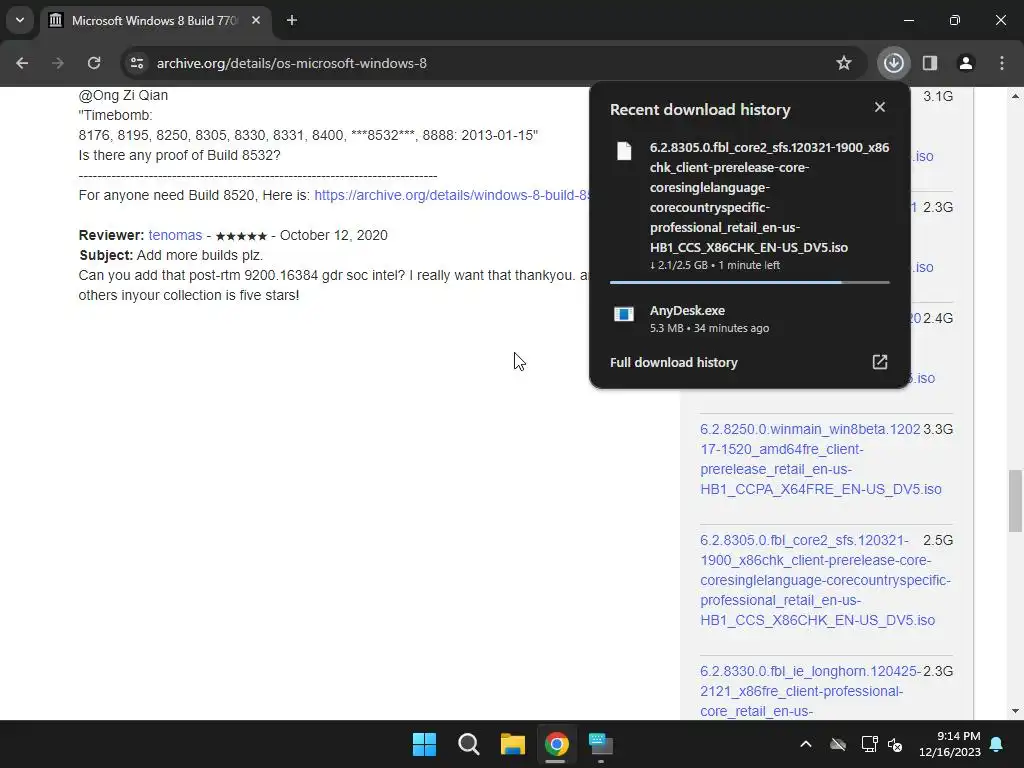Open reviewer tenomas profile link
Screen dimensions: 1024x768
point(175,235)
